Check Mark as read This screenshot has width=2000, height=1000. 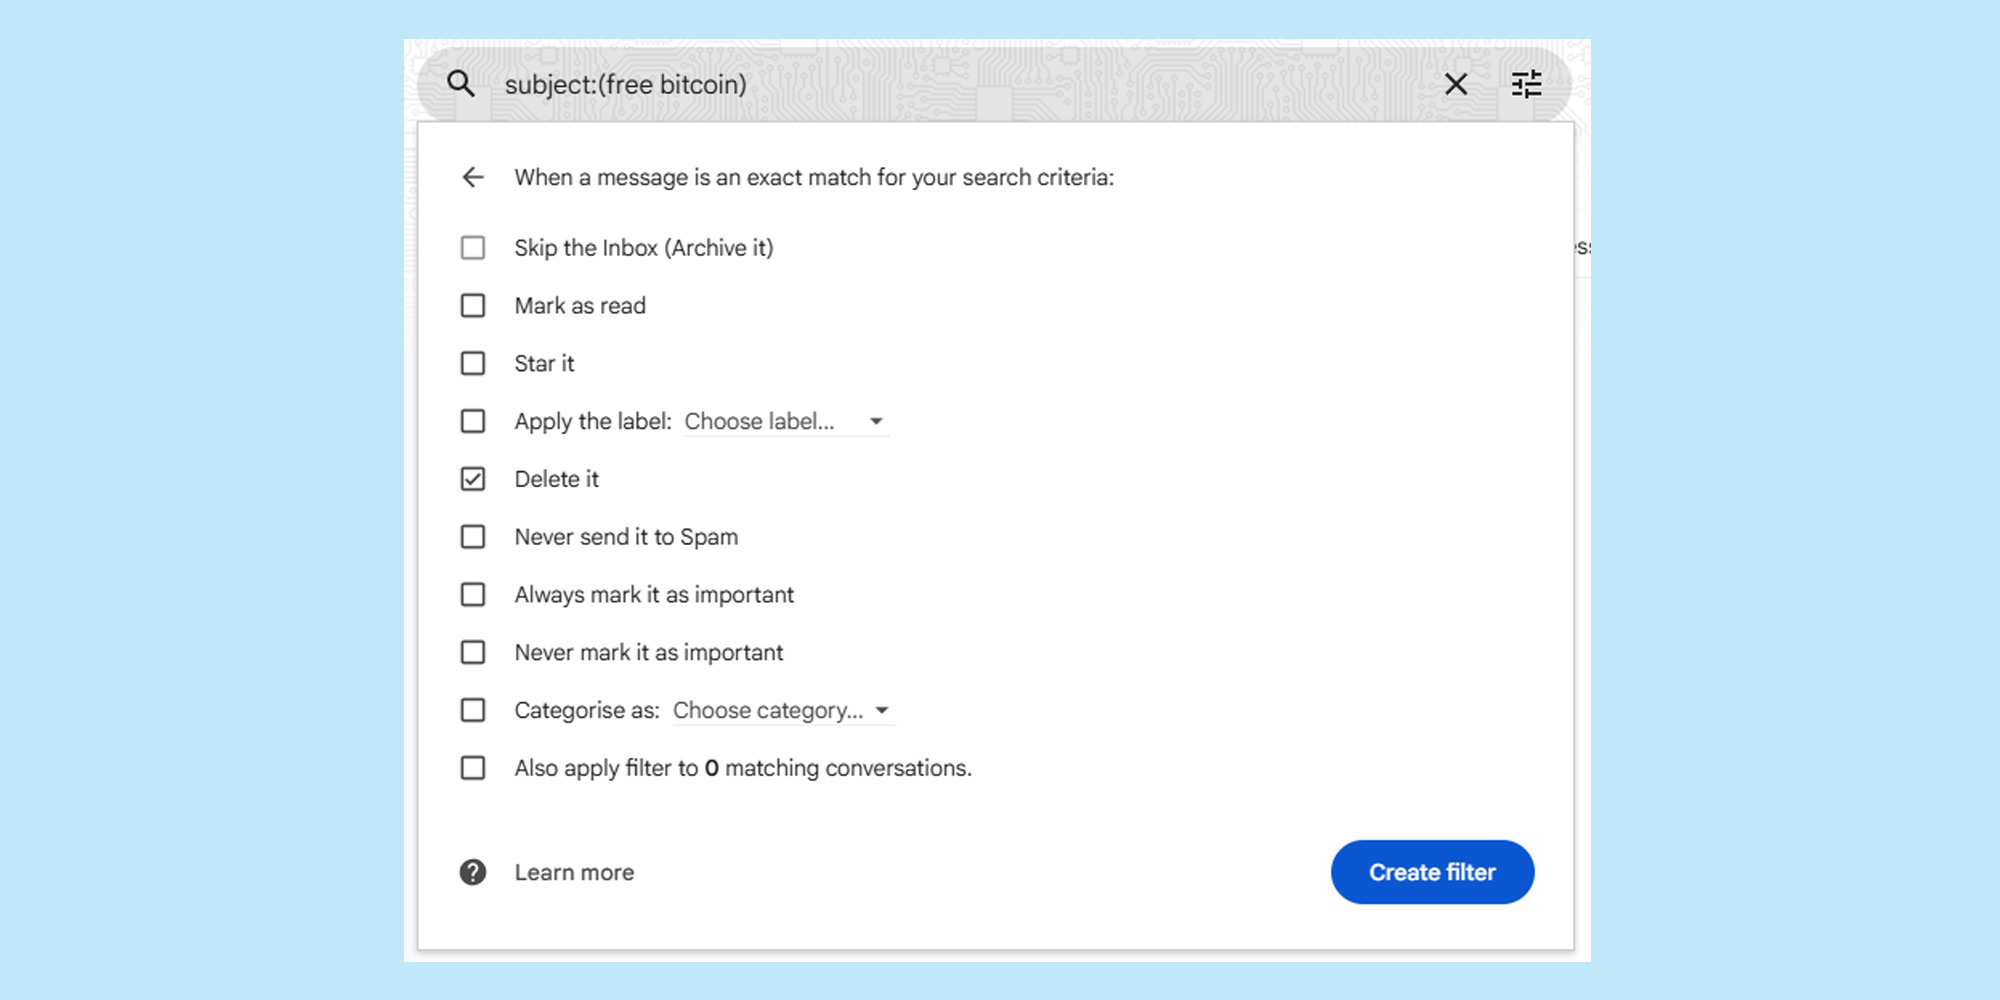tap(472, 305)
